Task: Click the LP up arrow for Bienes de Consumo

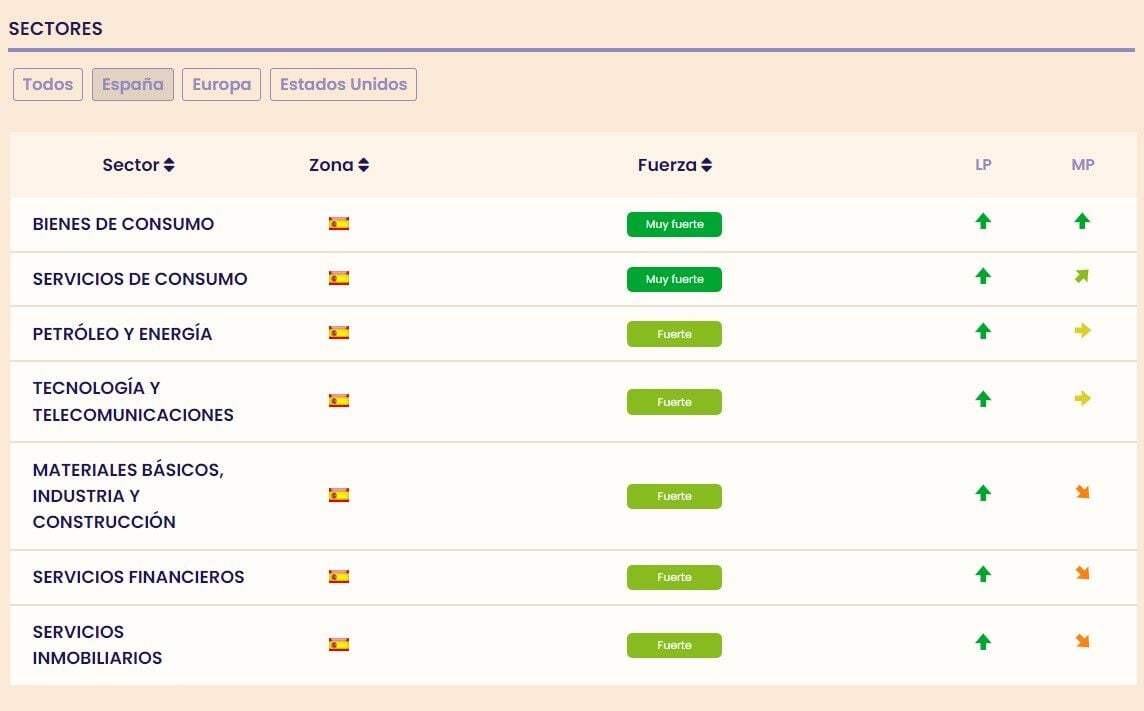Action: click(x=983, y=222)
